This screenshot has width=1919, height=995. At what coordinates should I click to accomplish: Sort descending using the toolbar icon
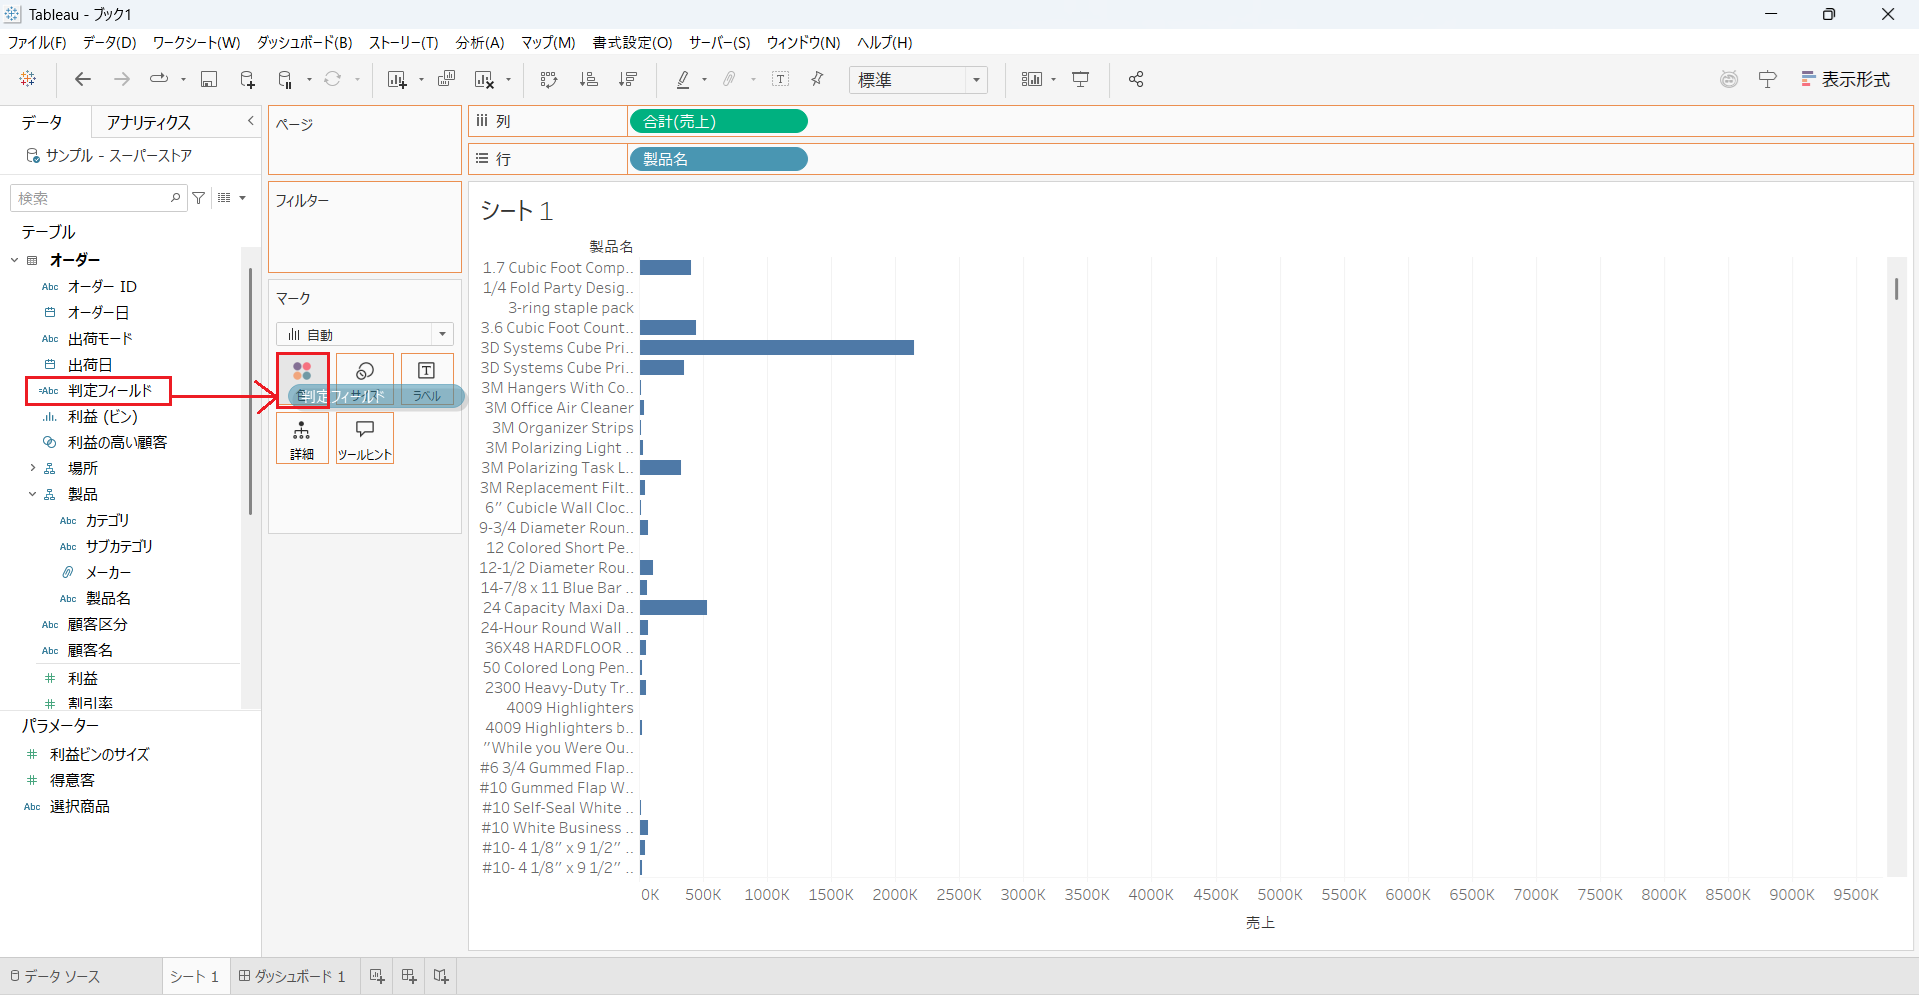(x=628, y=80)
